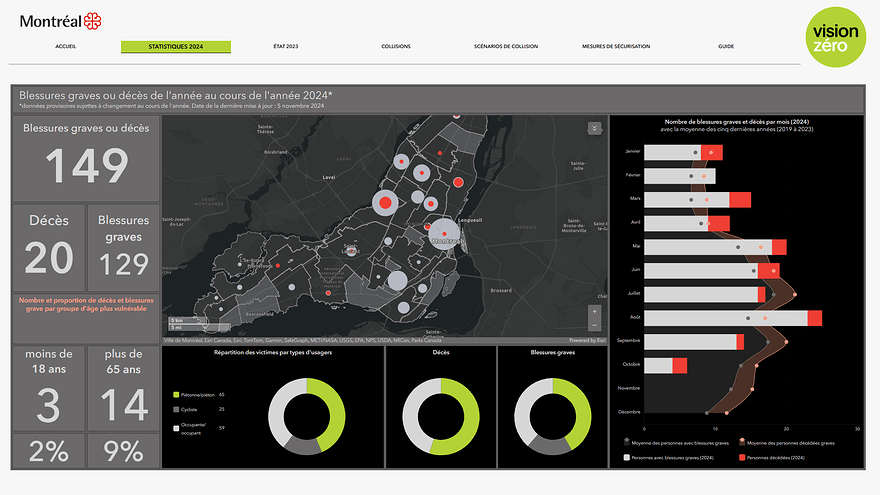Click the Blessures graves chart green slice
This screenshot has width=880, height=495.
pos(582,412)
